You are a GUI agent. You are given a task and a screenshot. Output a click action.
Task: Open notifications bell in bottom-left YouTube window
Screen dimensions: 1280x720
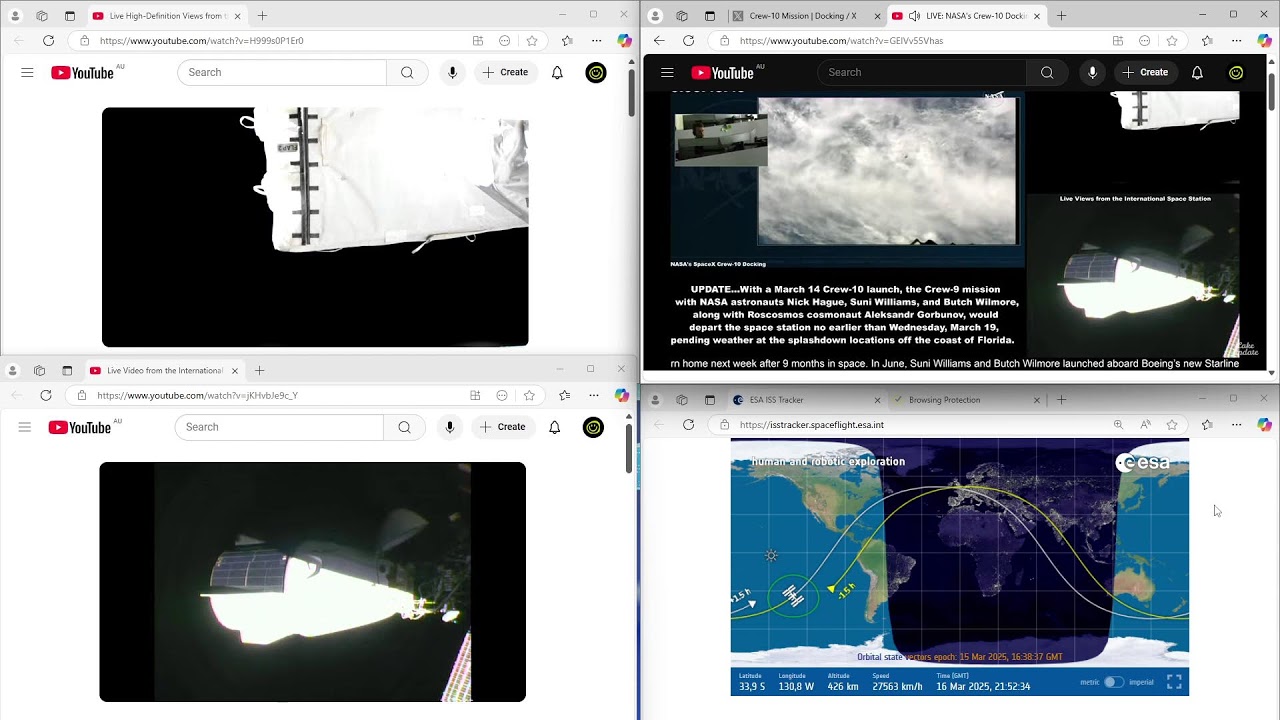pyautogui.click(x=554, y=427)
